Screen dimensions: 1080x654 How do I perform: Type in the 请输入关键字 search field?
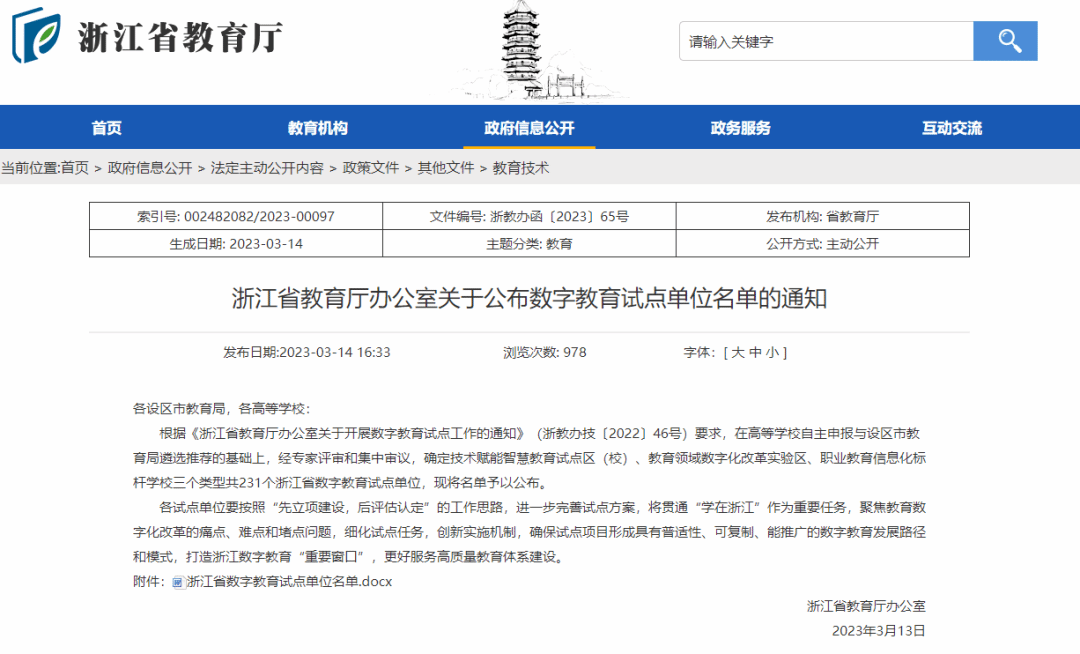(x=825, y=41)
